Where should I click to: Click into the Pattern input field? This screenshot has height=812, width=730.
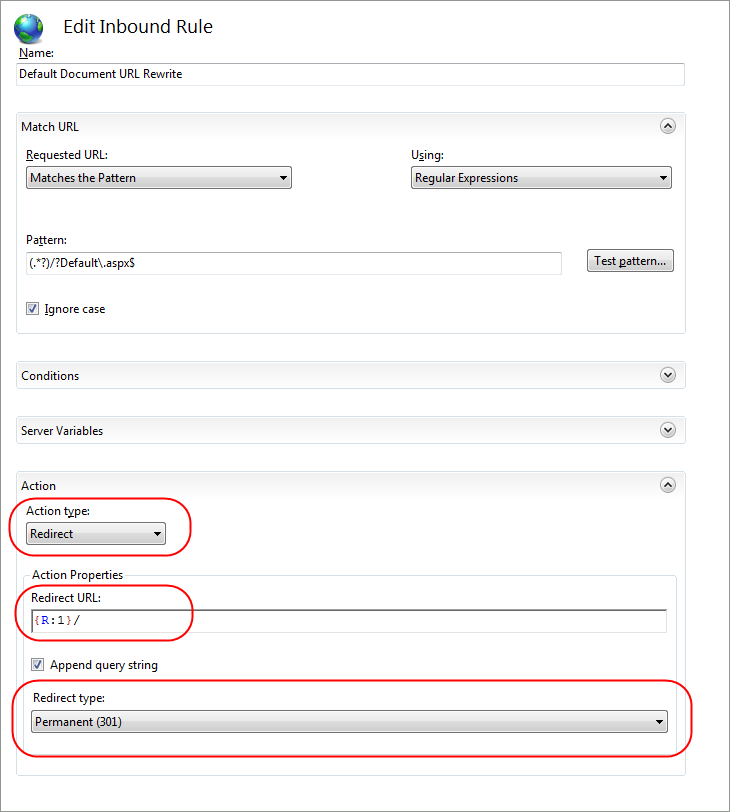coord(294,263)
